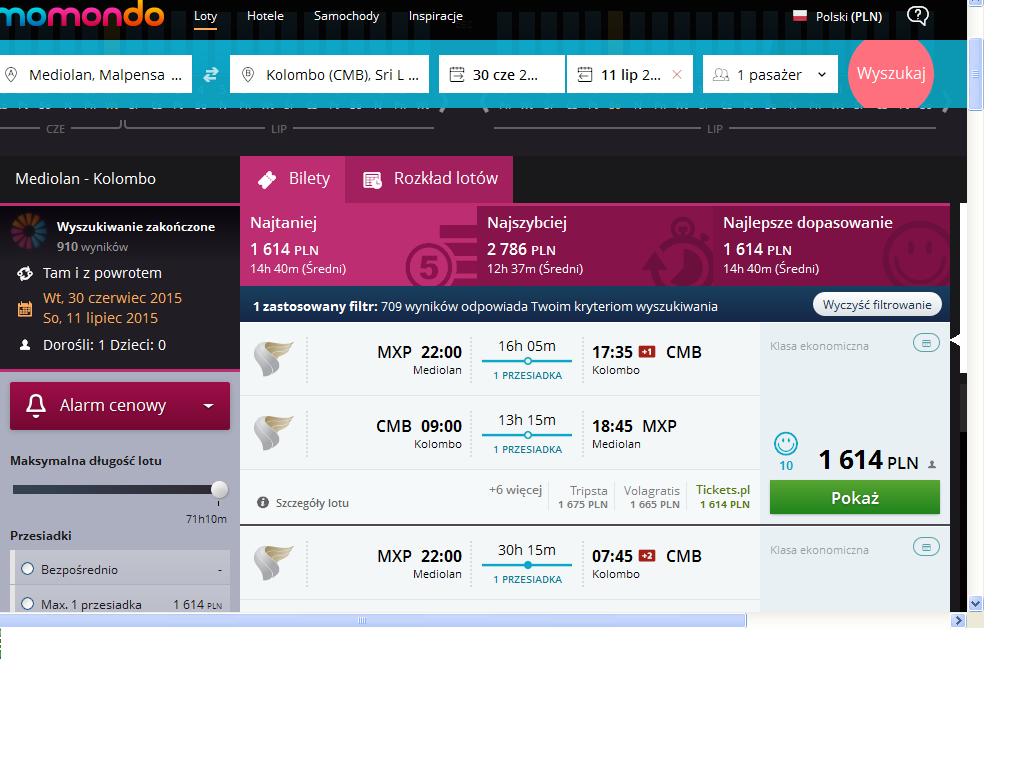This screenshot has width=1024, height=768.
Task: Click the Maksymalna długość lotu slider handle
Action: pyautogui.click(x=219, y=489)
